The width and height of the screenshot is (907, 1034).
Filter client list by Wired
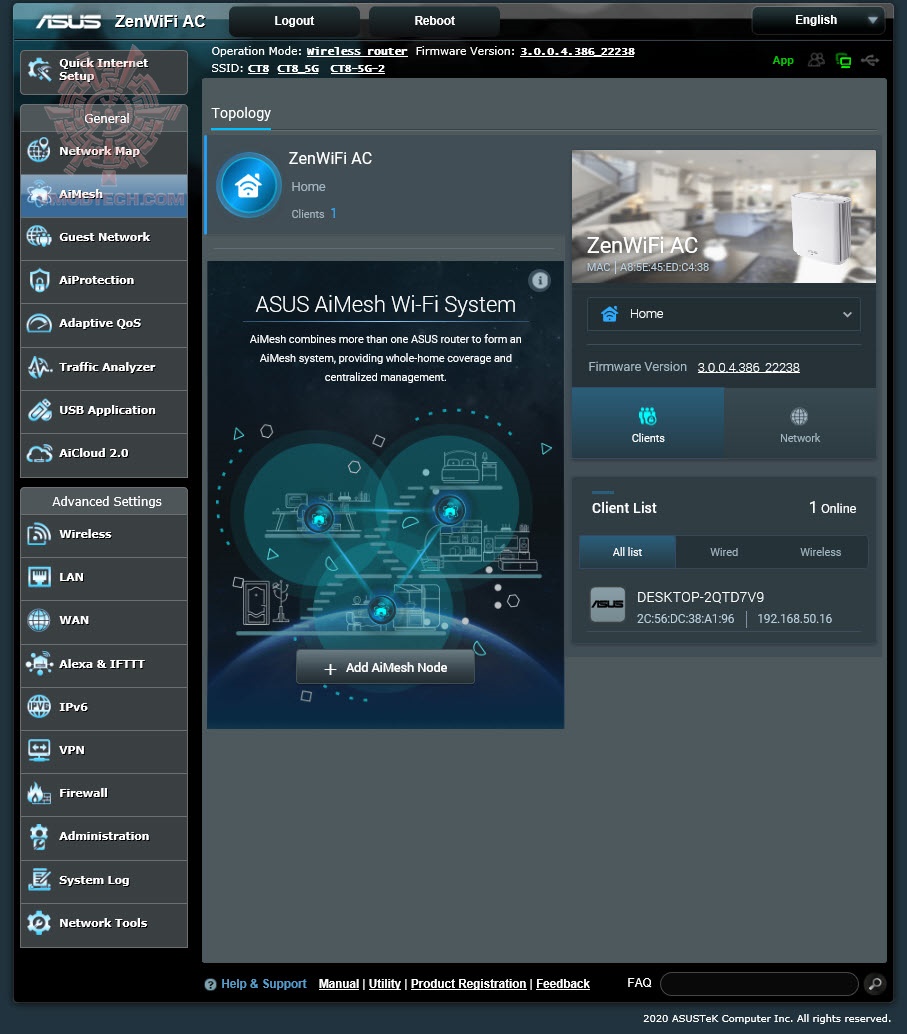(724, 553)
